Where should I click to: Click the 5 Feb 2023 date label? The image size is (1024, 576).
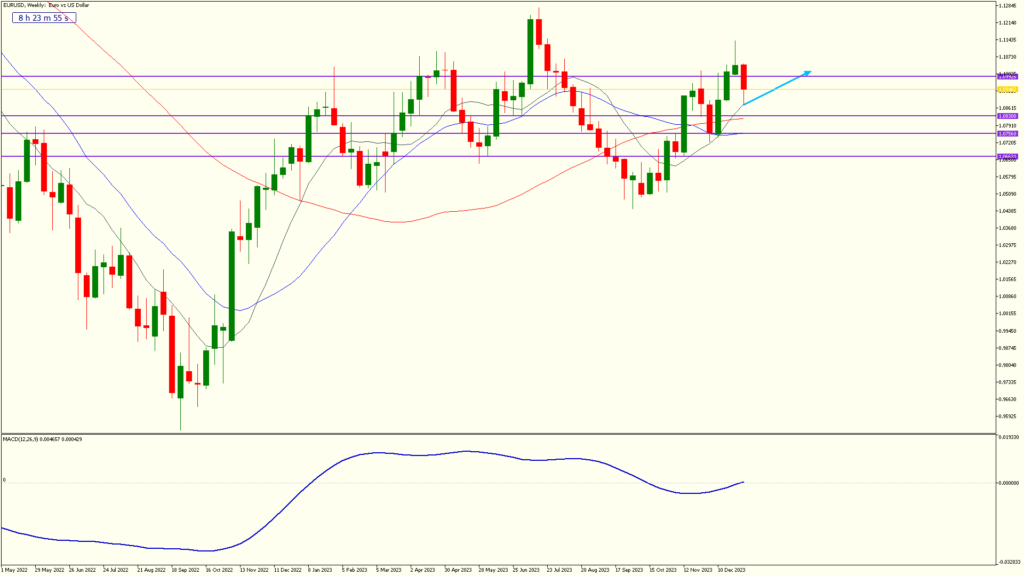click(x=355, y=569)
